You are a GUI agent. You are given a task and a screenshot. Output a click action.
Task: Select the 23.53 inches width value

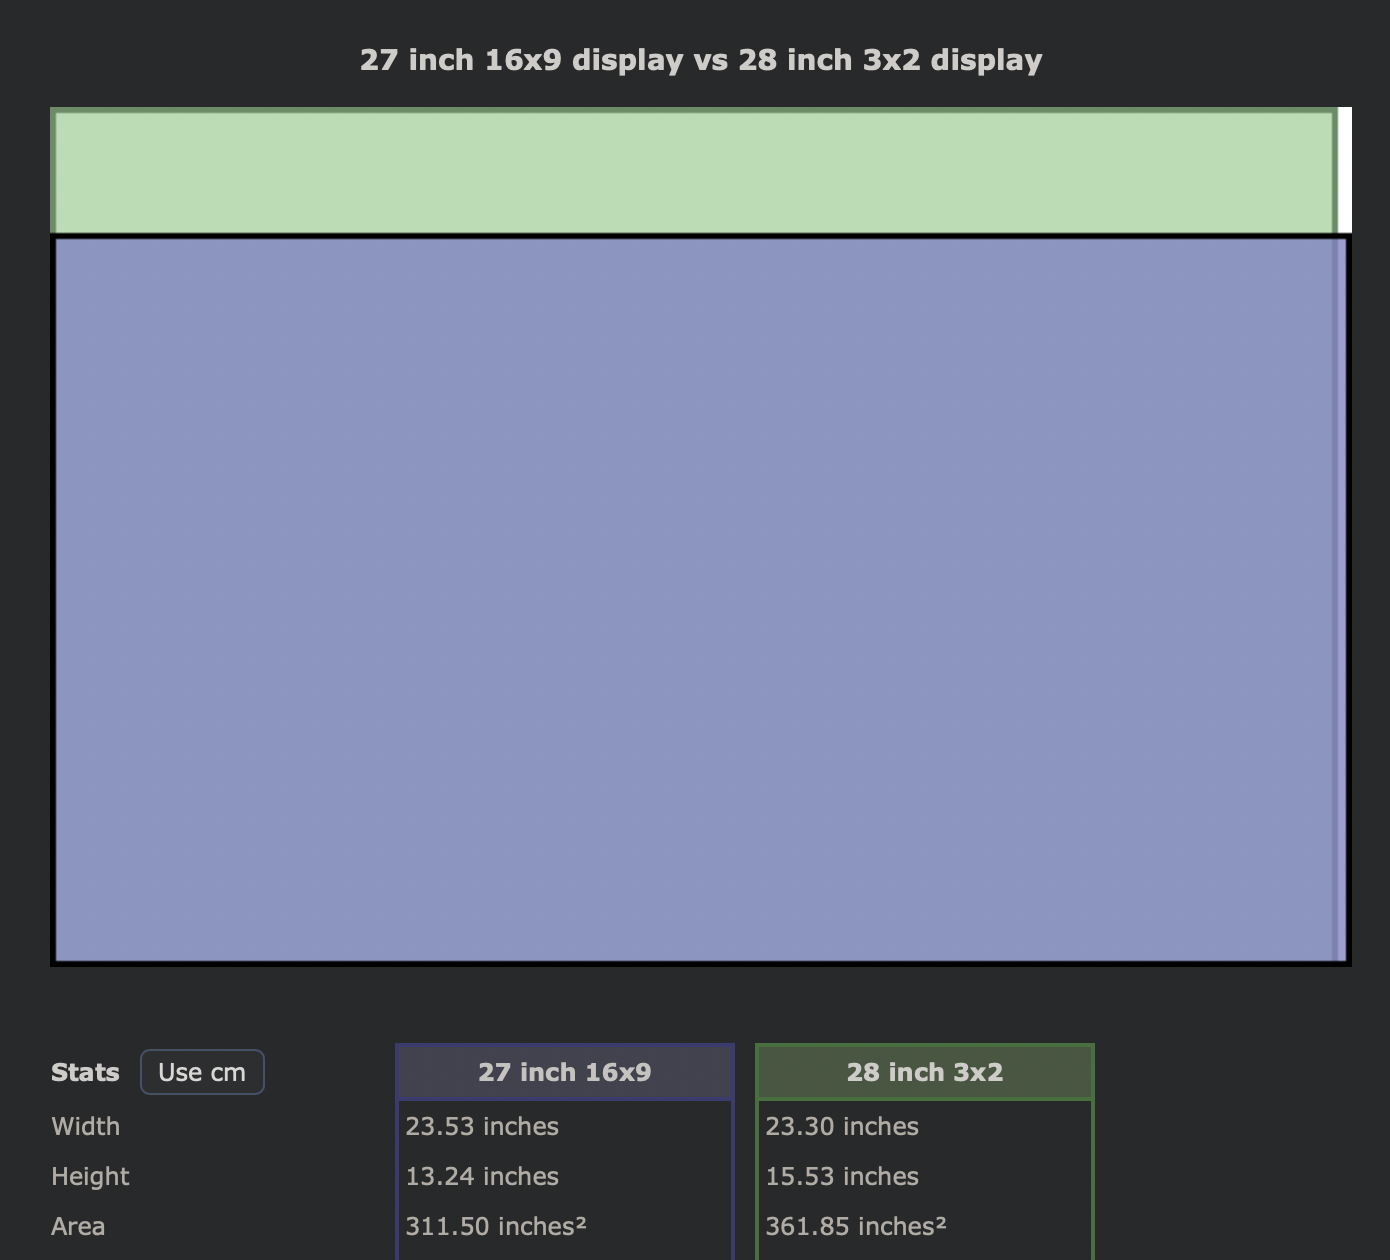[x=482, y=1126]
